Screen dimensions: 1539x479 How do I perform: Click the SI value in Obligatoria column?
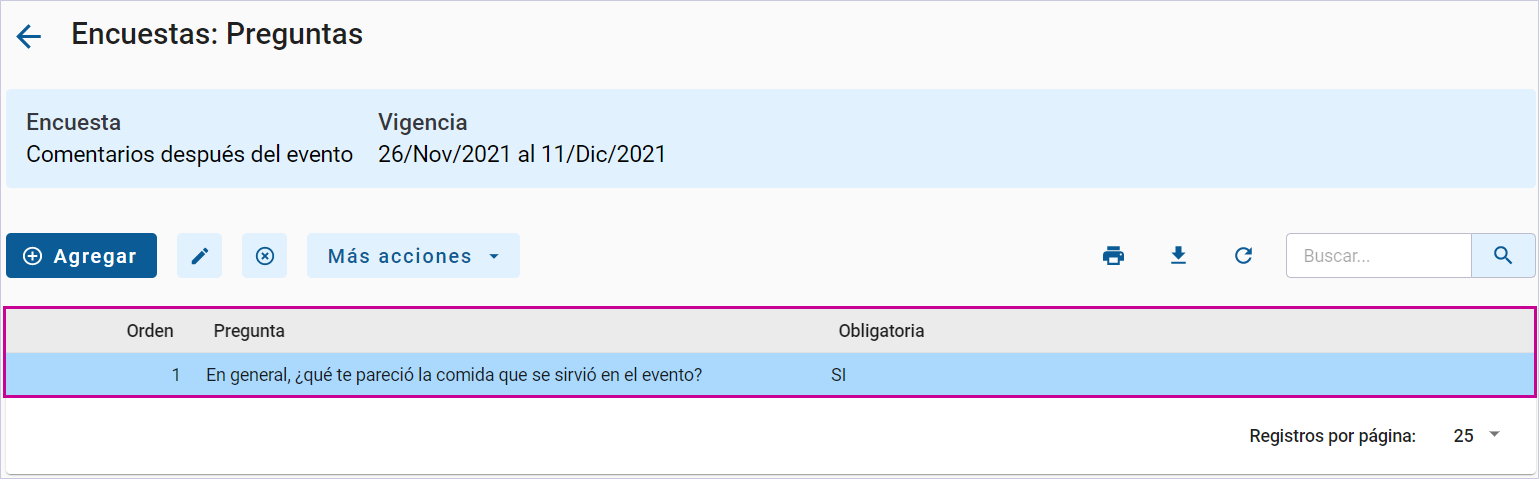click(839, 376)
